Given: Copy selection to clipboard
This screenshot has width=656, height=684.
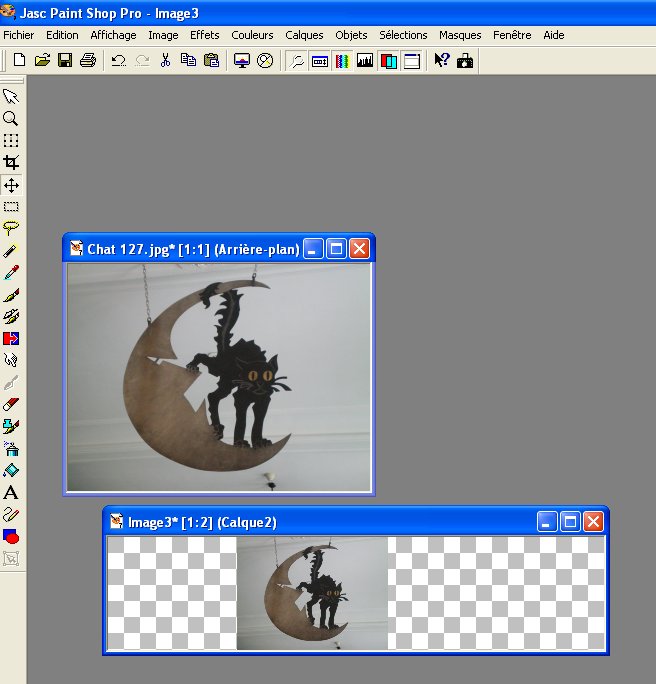Looking at the screenshot, I should click(x=188, y=60).
